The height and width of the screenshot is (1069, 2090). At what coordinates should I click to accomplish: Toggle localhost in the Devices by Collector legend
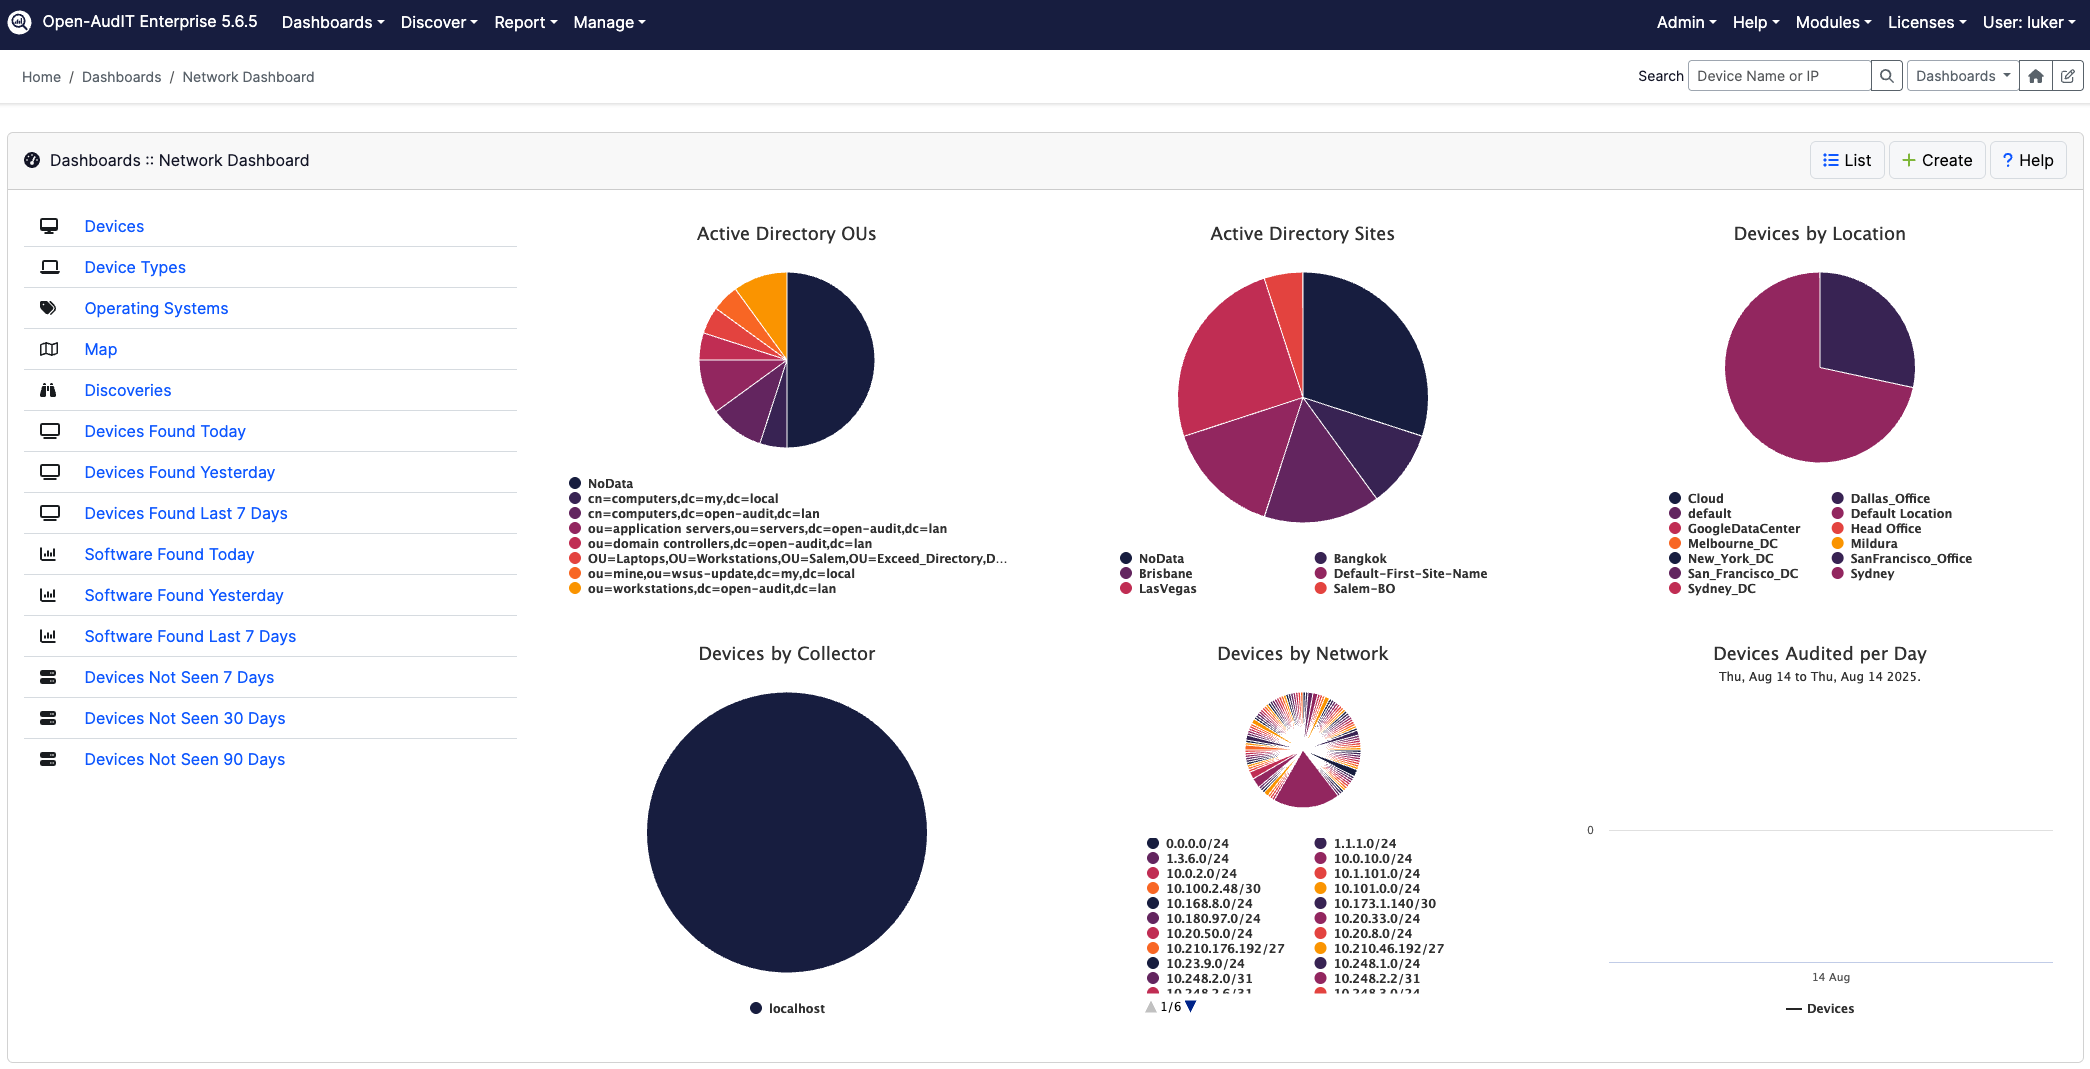pos(788,1008)
